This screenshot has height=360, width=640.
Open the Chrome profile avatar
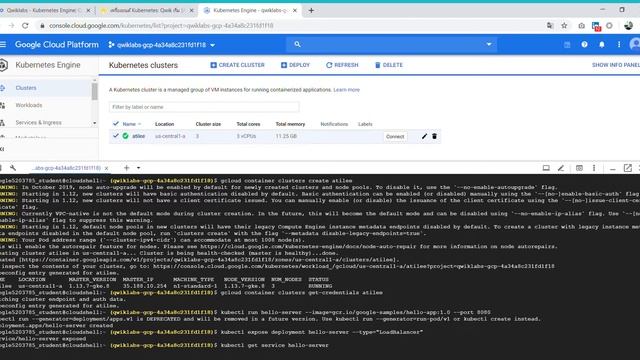tap(629, 25)
